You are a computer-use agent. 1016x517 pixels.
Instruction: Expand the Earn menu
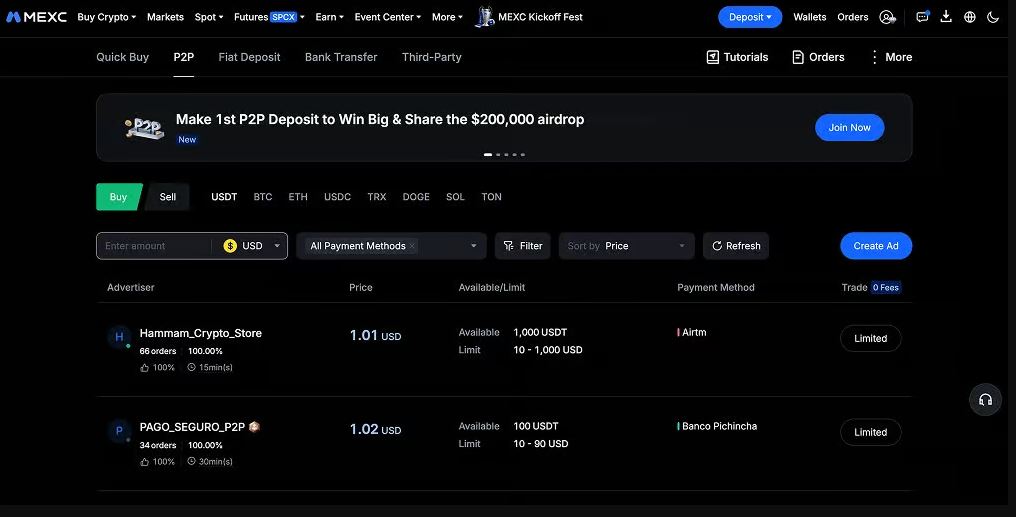point(329,17)
